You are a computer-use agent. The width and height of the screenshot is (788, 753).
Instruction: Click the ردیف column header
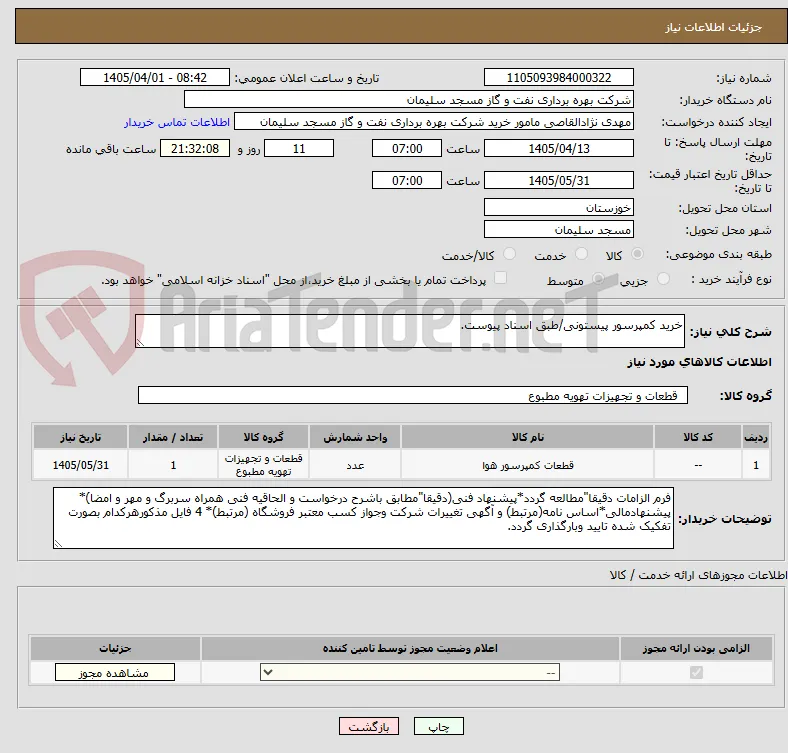coord(756,437)
